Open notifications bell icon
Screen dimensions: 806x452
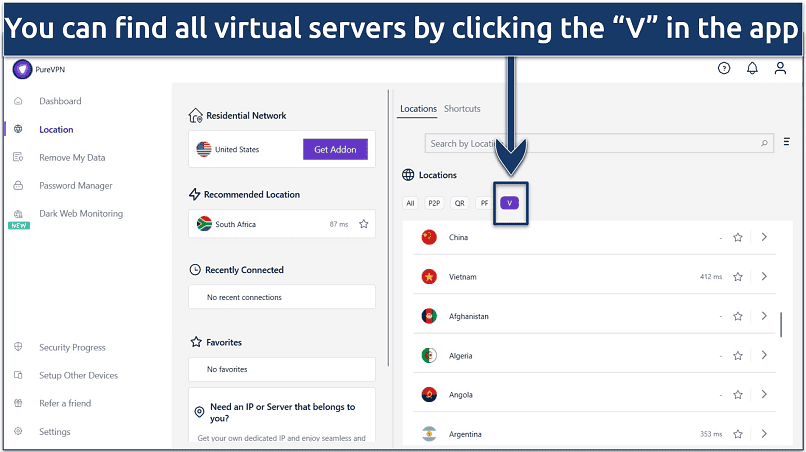[x=752, y=68]
